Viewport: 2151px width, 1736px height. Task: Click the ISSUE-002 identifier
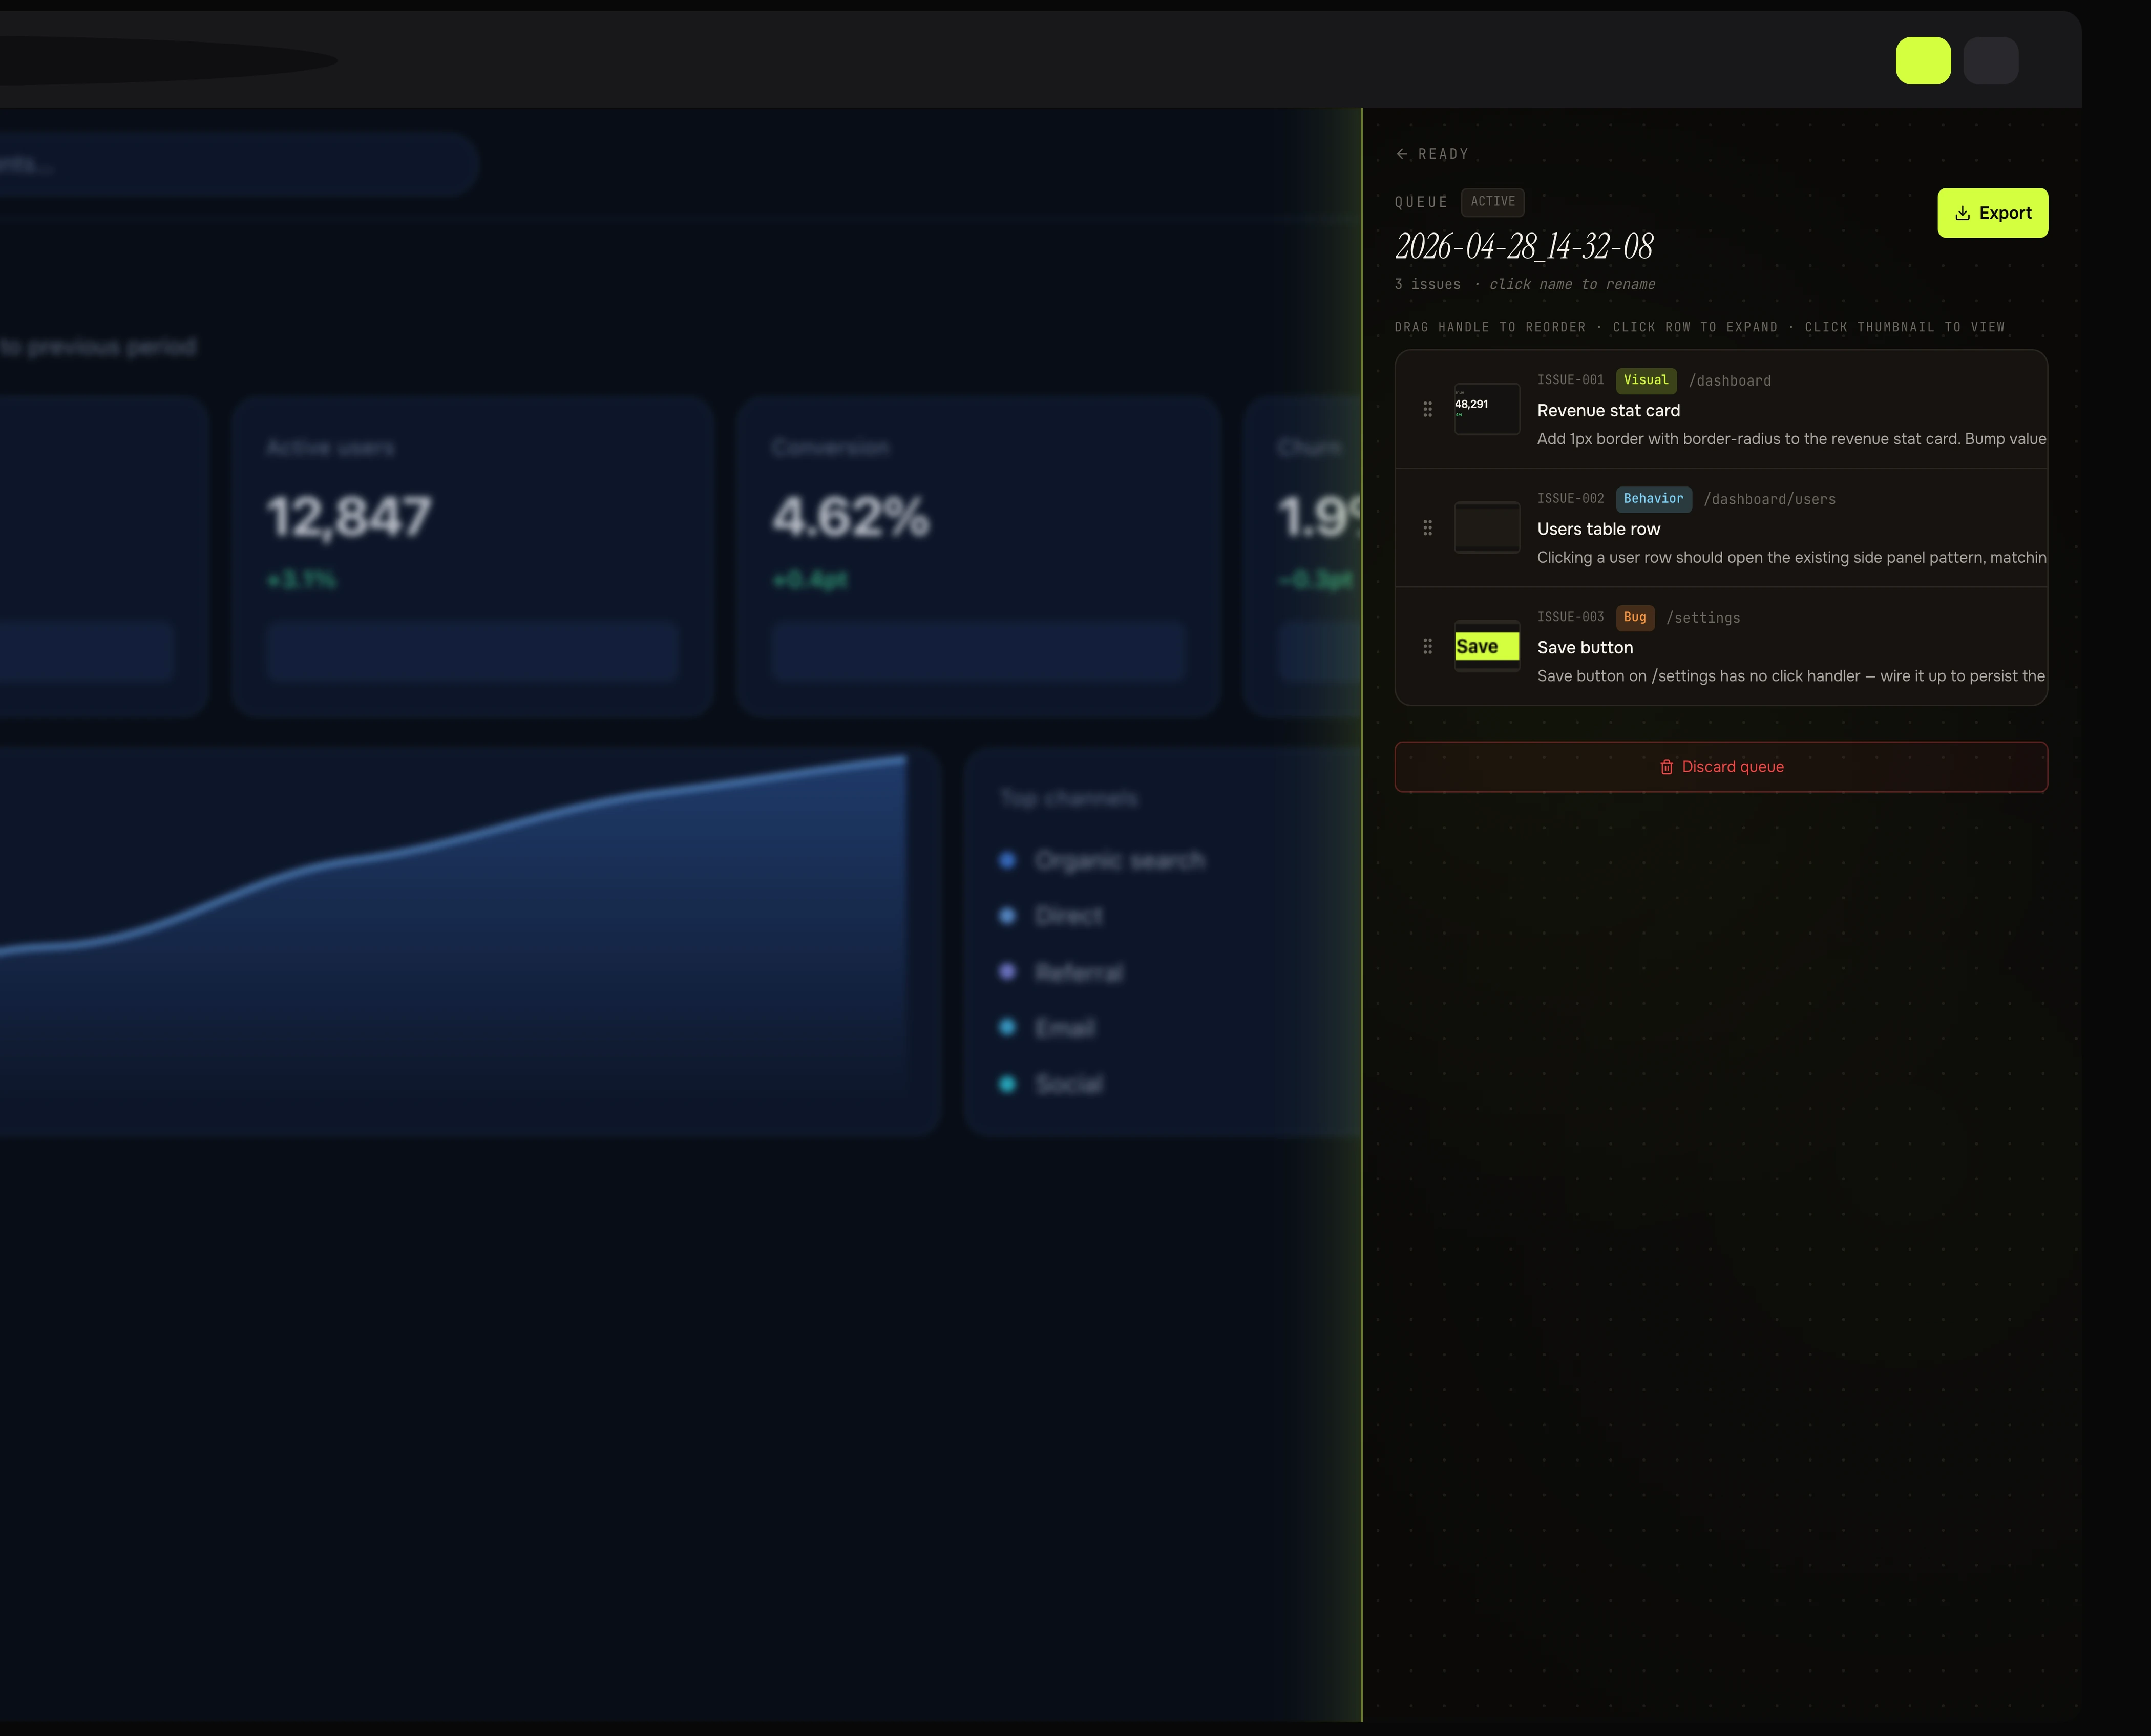click(1570, 499)
